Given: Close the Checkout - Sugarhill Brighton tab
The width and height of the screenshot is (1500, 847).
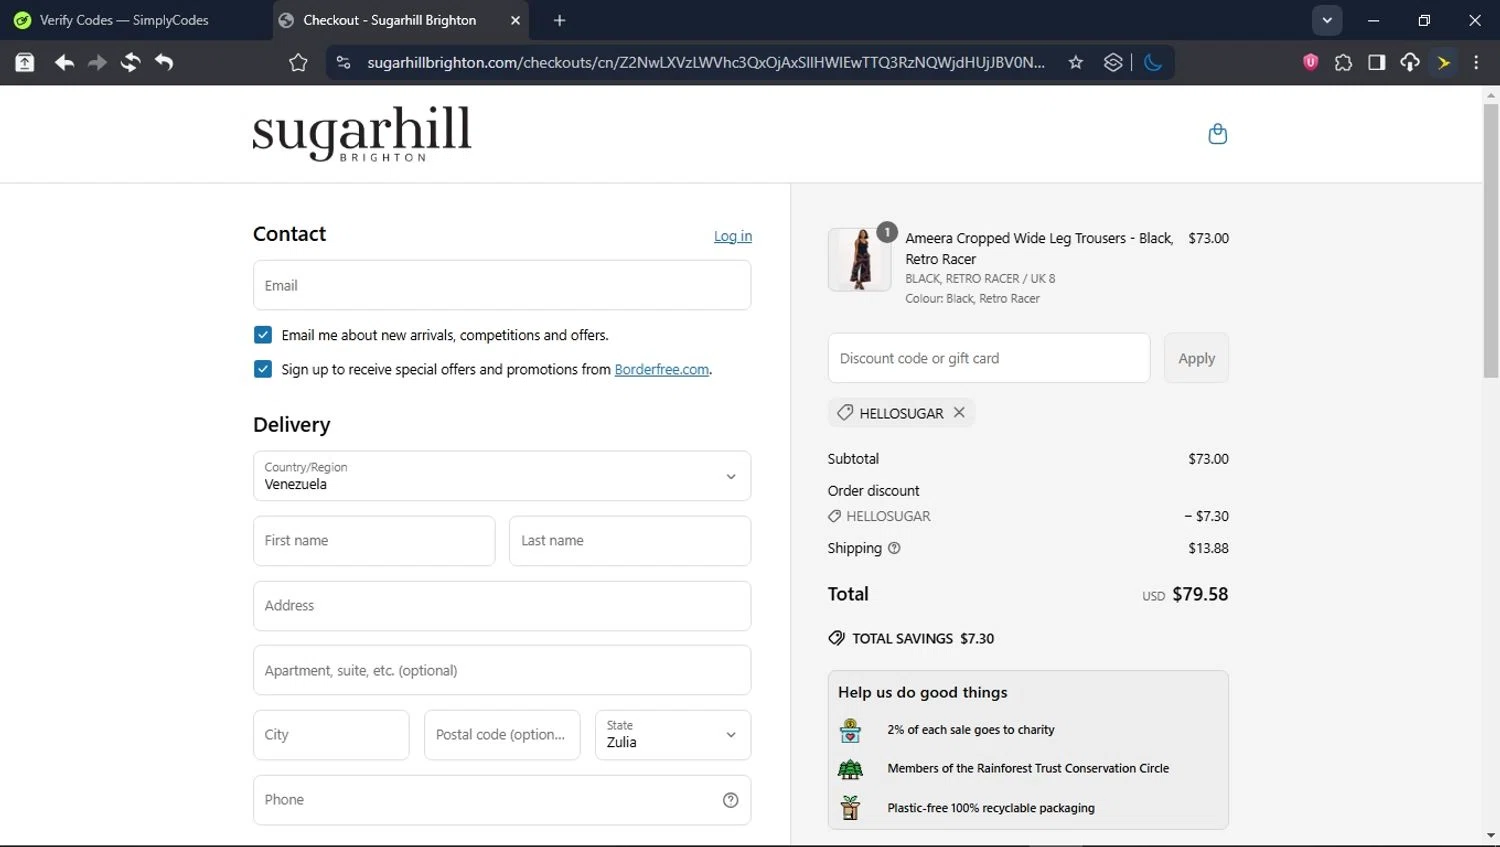Looking at the screenshot, I should click(515, 20).
